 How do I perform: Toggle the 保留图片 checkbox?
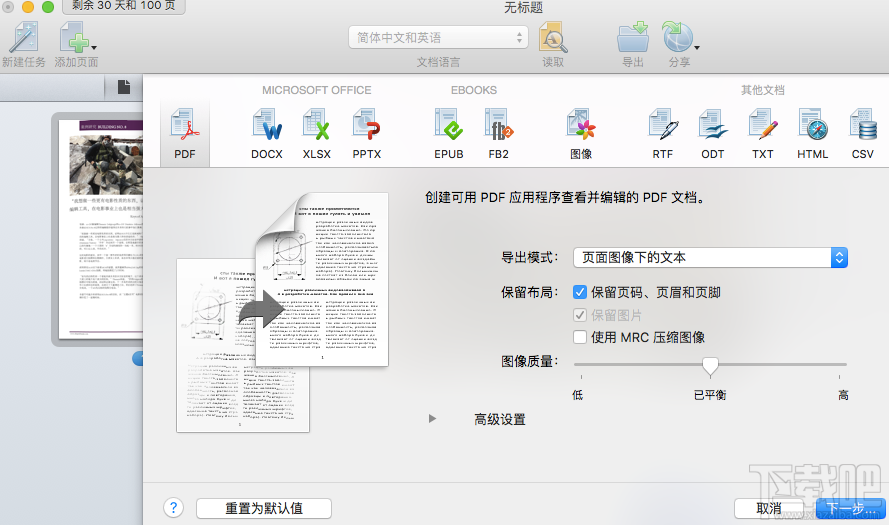579,315
